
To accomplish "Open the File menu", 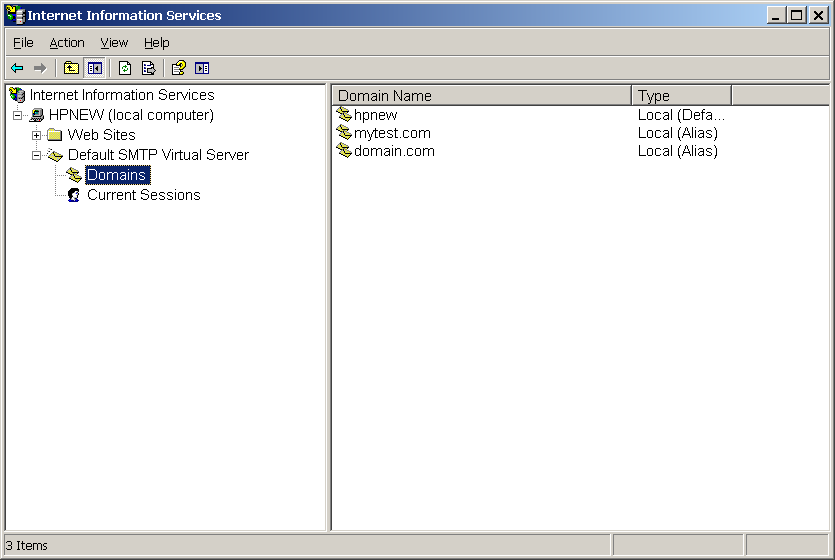I will point(23,43).
